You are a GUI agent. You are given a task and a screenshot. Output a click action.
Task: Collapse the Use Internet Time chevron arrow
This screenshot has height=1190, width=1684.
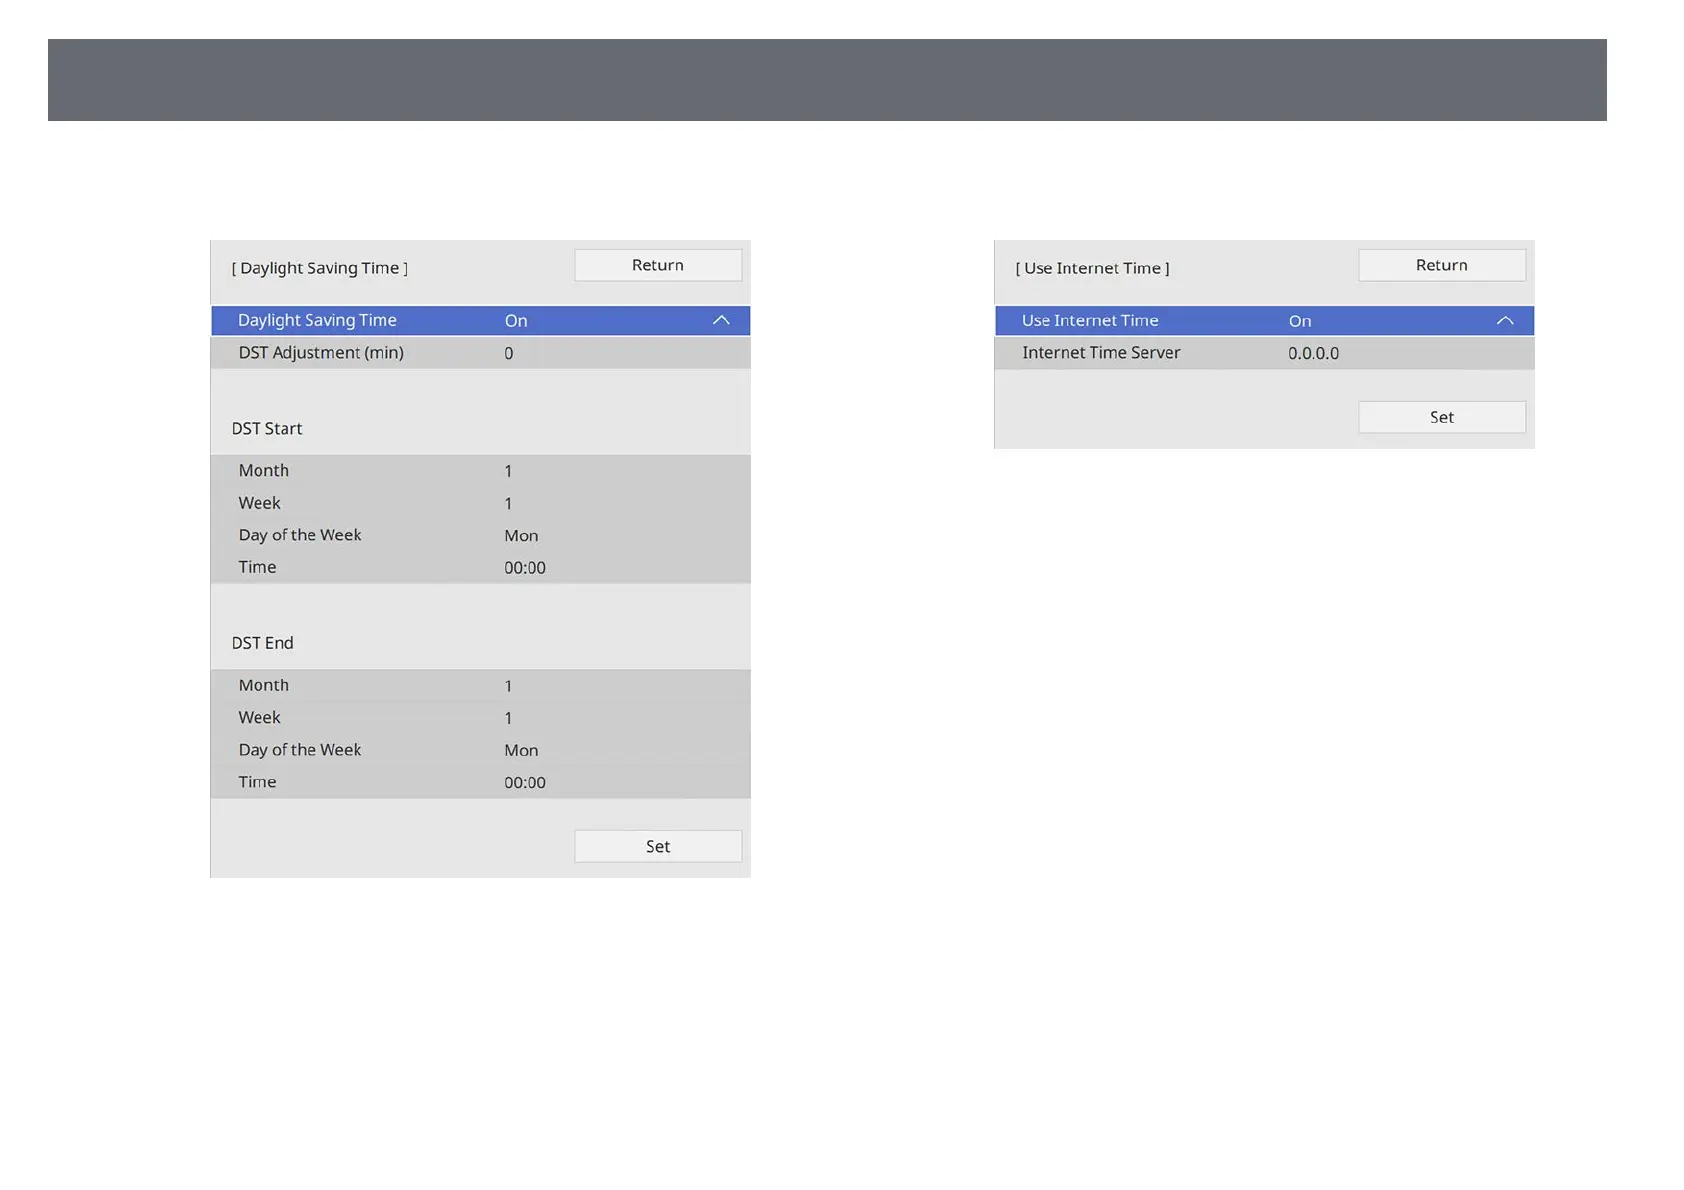click(1505, 320)
